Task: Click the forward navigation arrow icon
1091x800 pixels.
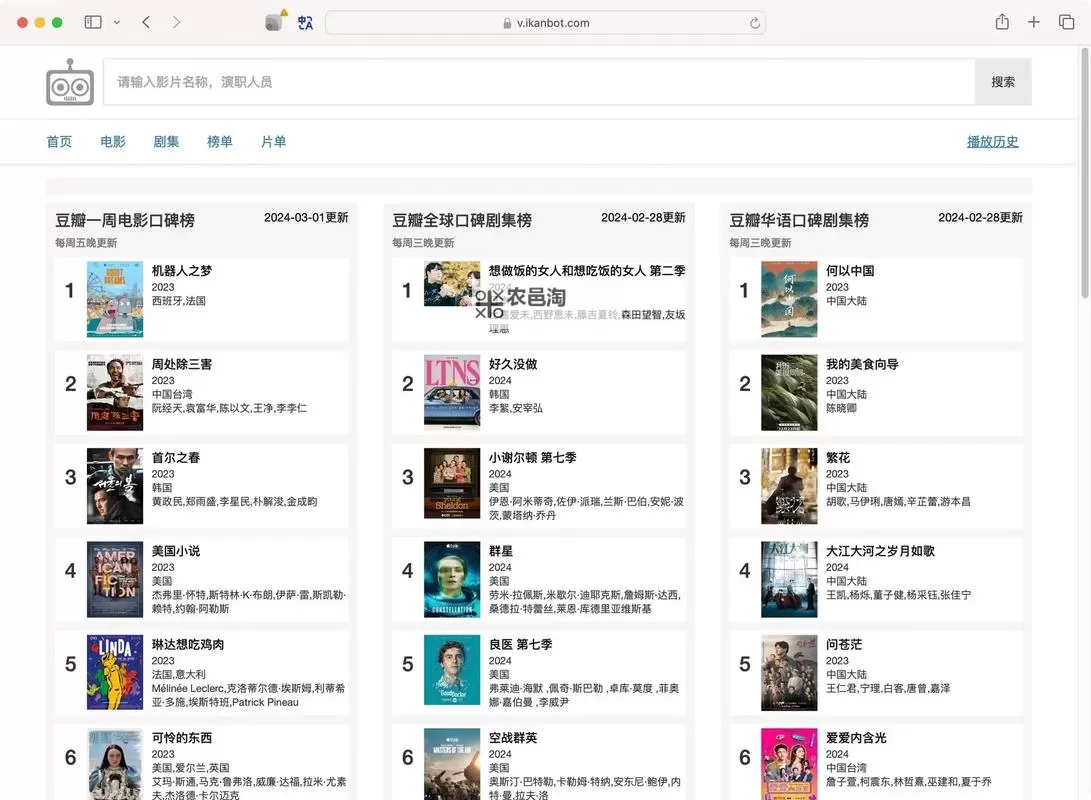Action: (177, 21)
